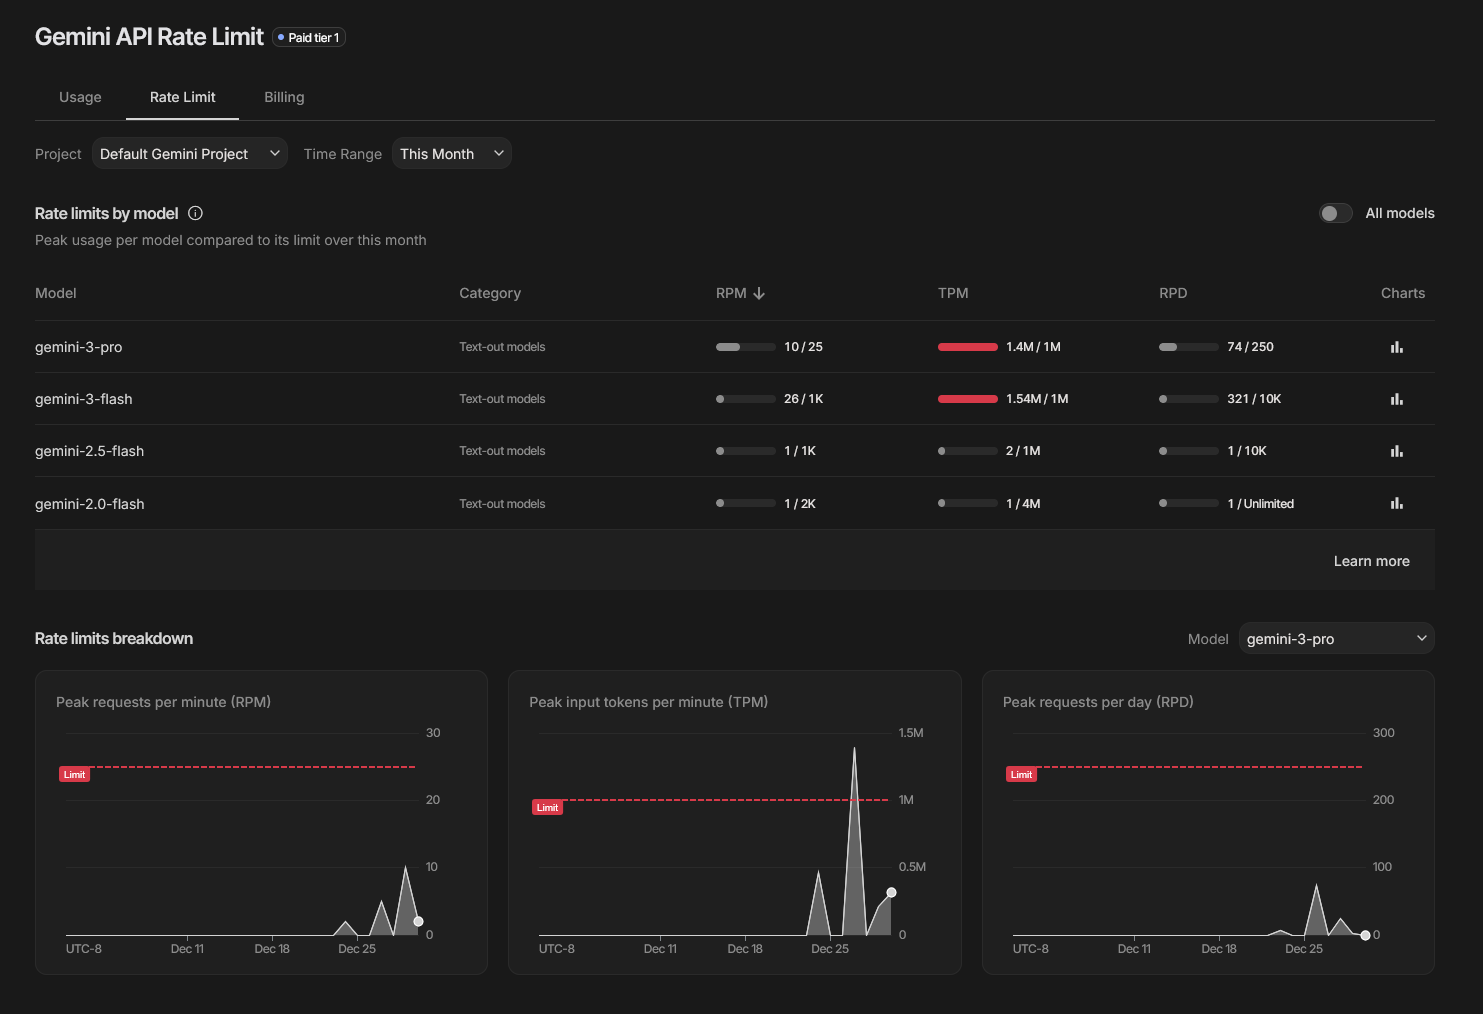
Task: Open the Model gemini-3-pro dropdown
Action: pyautogui.click(x=1336, y=639)
